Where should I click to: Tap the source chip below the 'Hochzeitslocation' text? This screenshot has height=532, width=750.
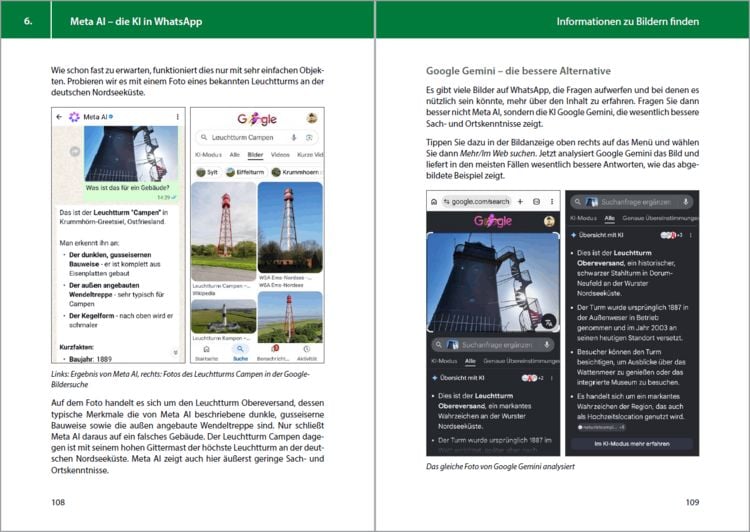tap(601, 427)
